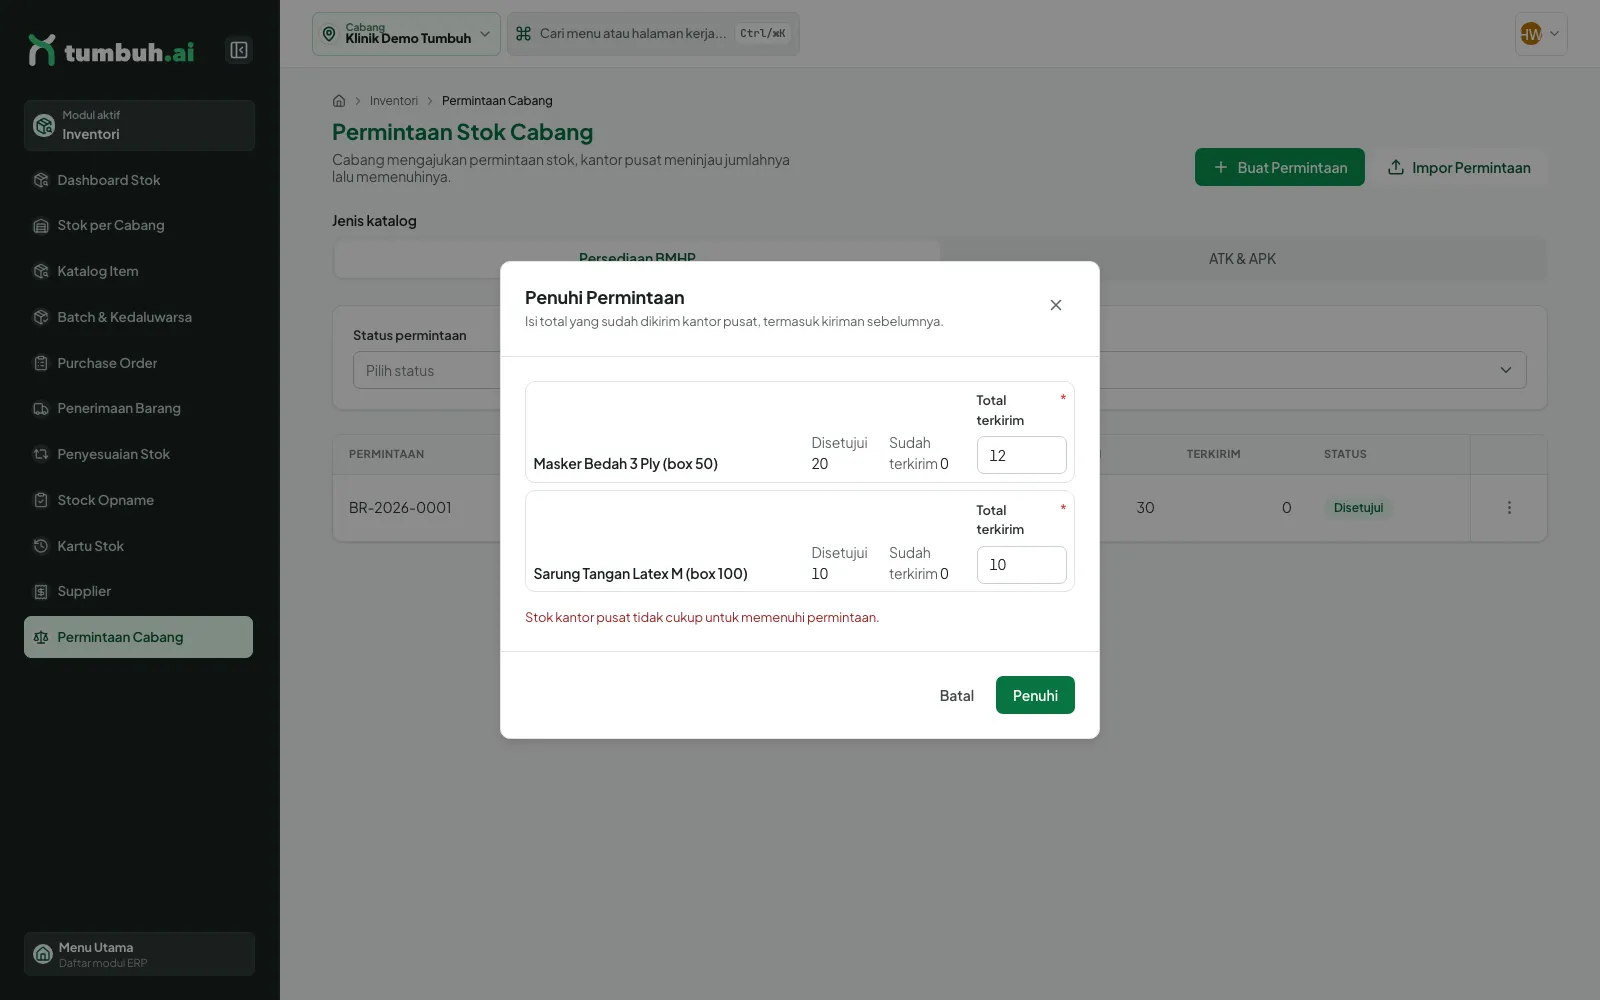Click the STATUS column header
The height and width of the screenshot is (1000, 1600).
pos(1345,454)
